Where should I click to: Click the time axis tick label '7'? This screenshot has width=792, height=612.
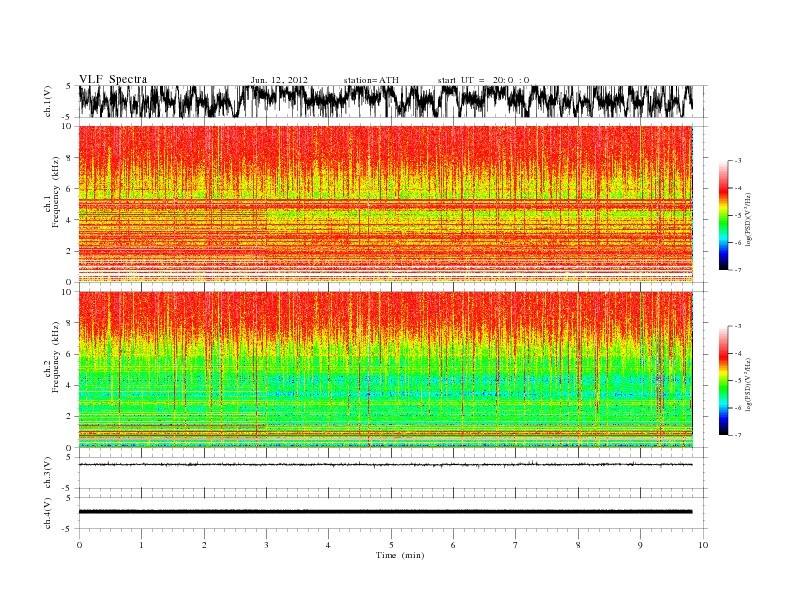point(515,545)
